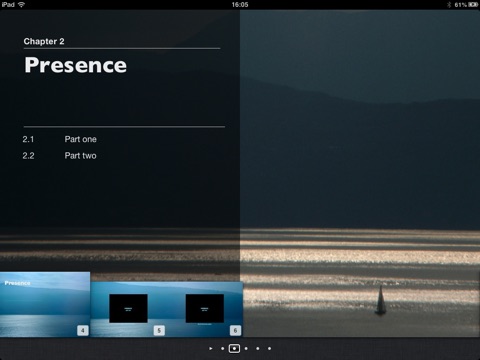The height and width of the screenshot is (360, 480).
Task: Tap the battery icon in the status bar
Action: 473,5
